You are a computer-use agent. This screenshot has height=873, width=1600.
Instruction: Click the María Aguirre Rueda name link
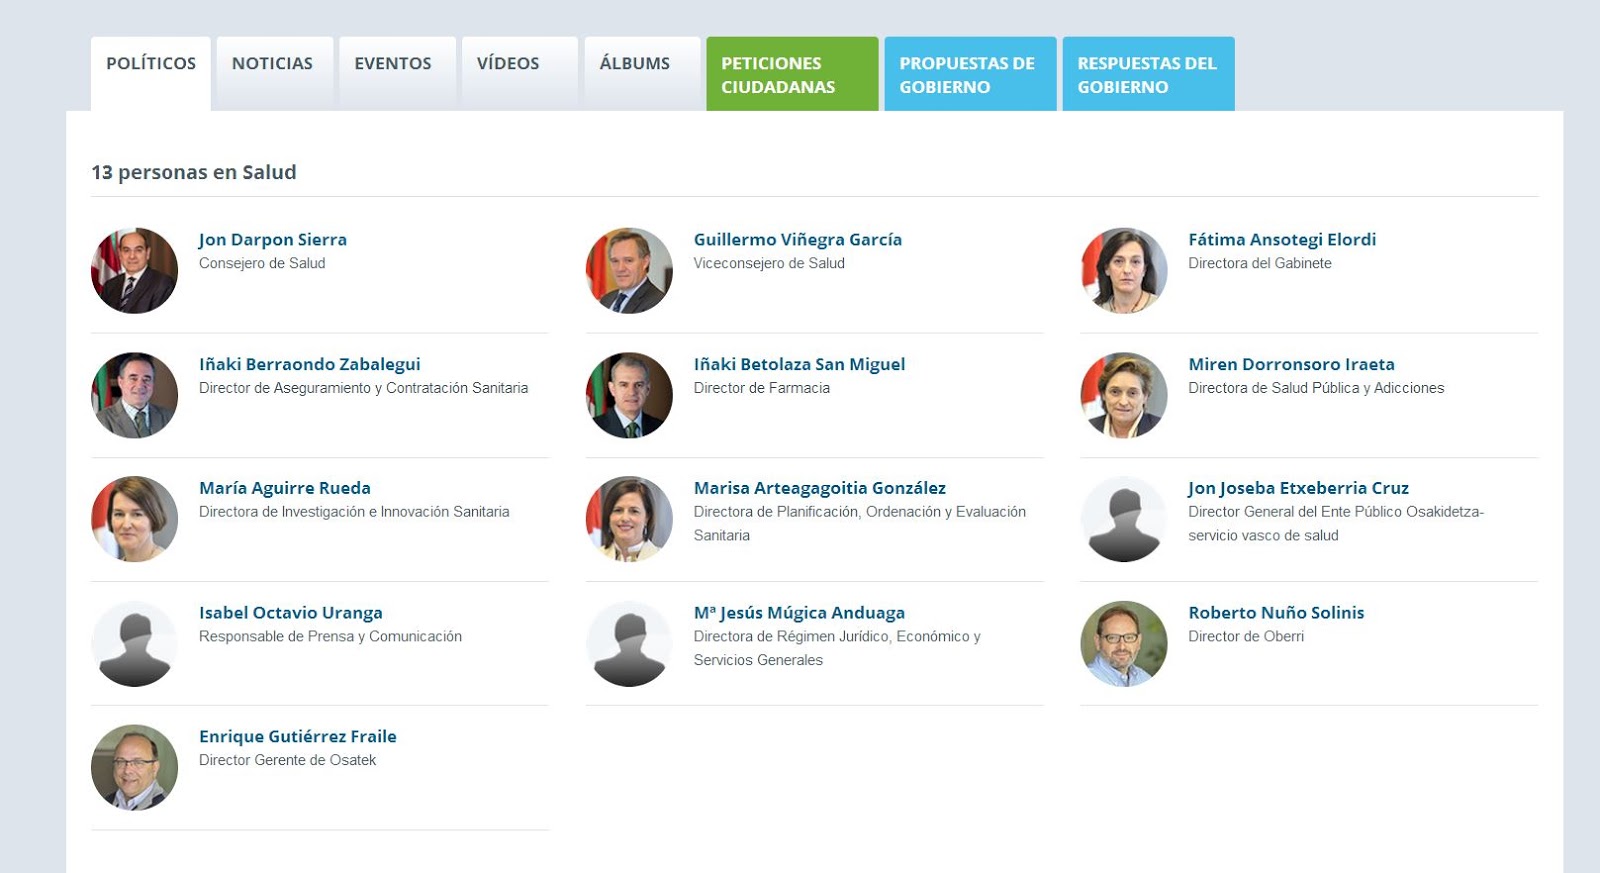click(285, 488)
